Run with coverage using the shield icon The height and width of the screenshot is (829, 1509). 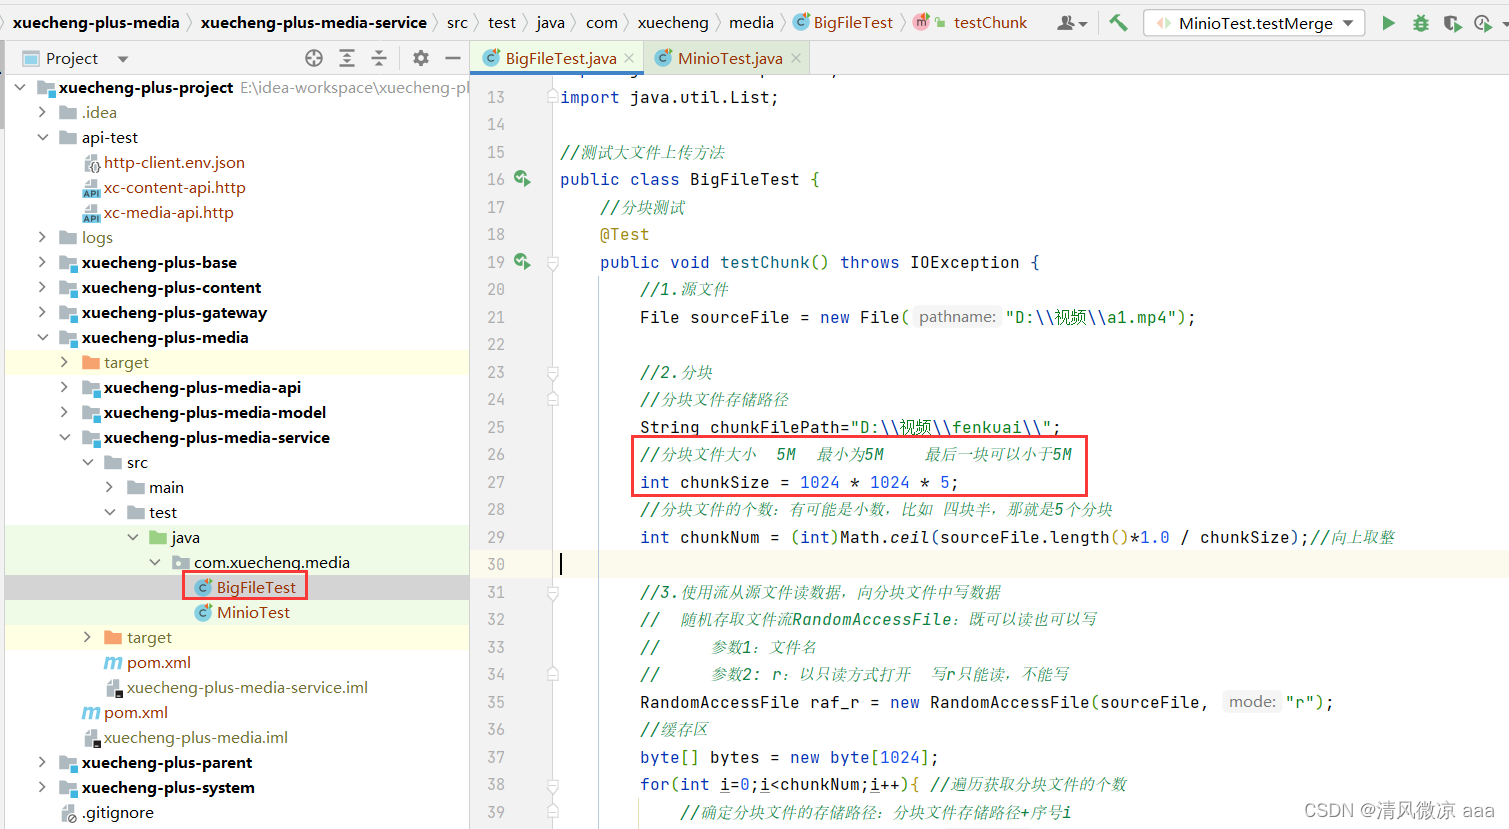(1453, 23)
